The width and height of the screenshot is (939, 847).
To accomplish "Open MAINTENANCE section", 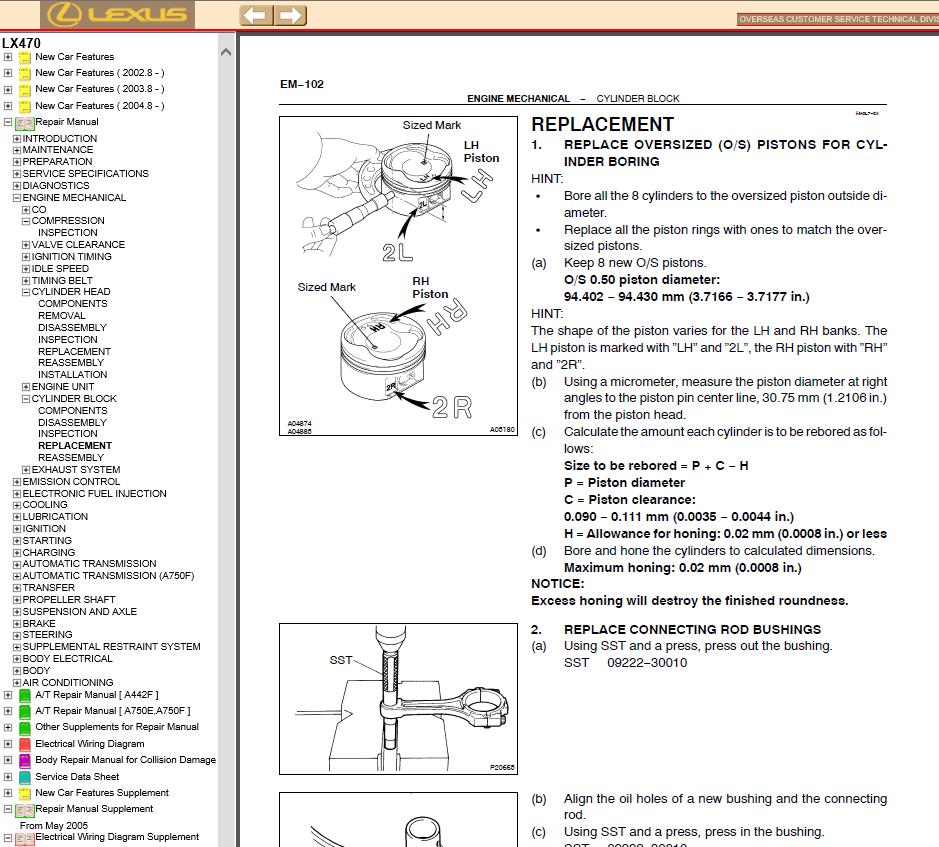I will click(57, 150).
